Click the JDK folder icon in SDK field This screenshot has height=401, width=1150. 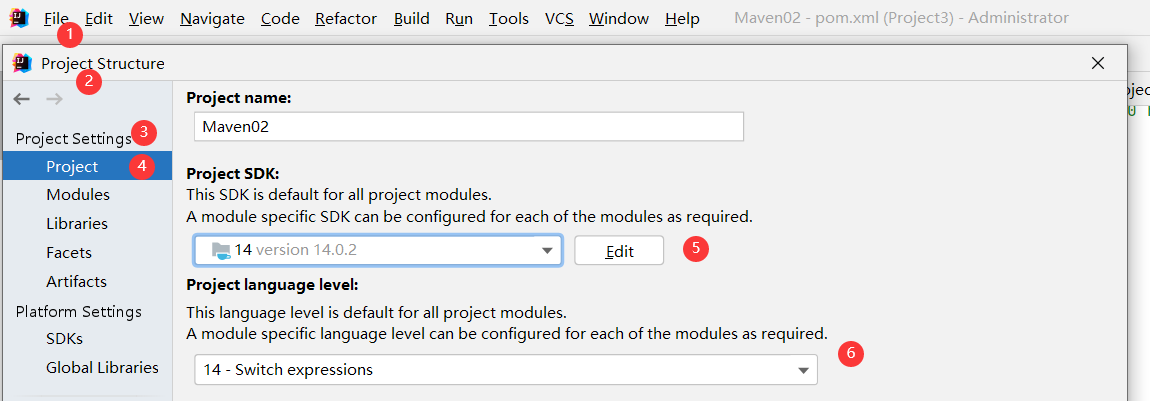(221, 250)
